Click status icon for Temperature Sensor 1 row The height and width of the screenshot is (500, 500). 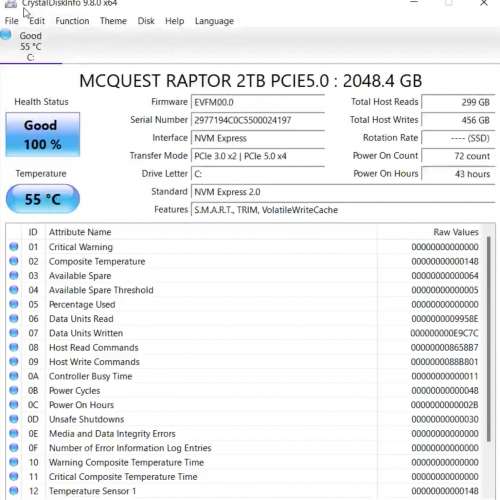pos(14,491)
